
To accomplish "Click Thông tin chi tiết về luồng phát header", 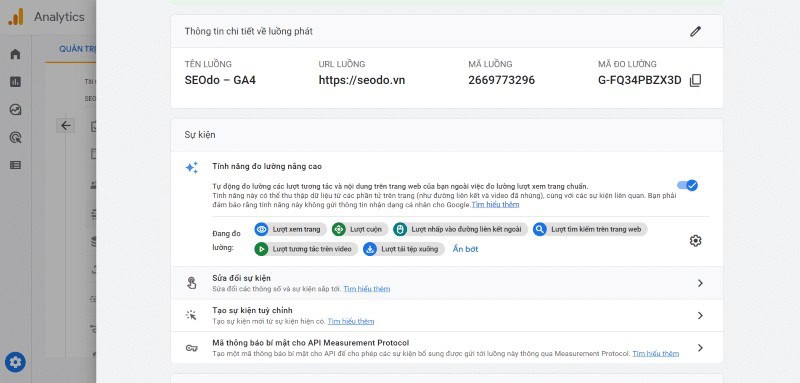I will pyautogui.click(x=248, y=32).
